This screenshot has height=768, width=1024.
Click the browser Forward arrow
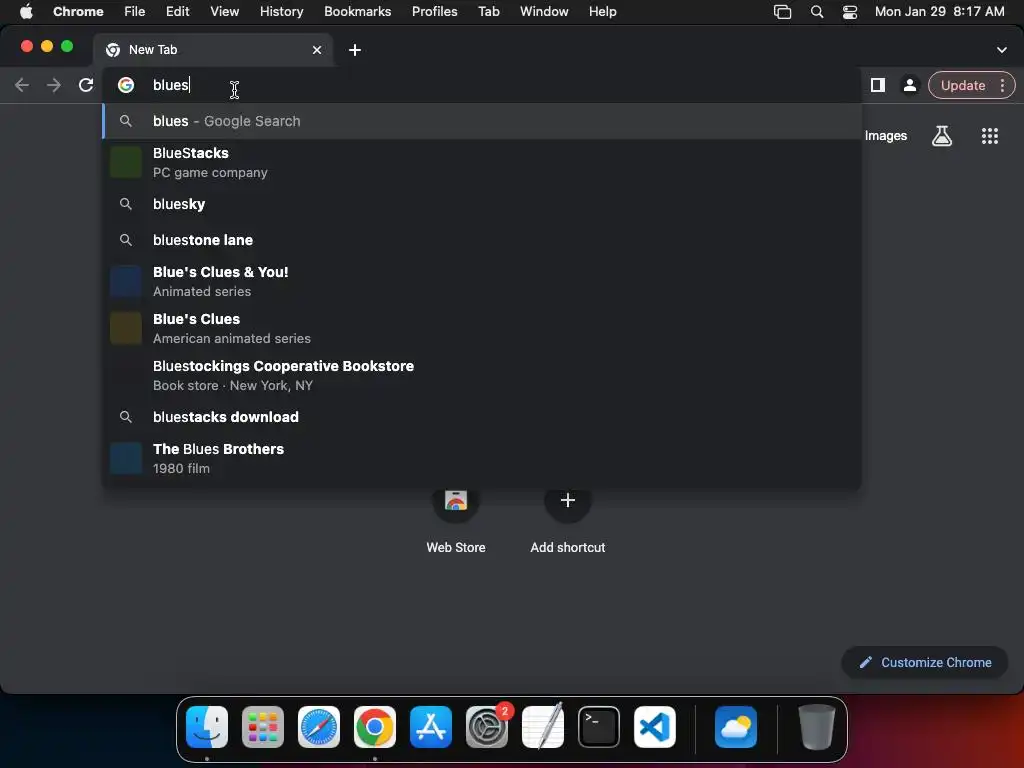tap(54, 85)
